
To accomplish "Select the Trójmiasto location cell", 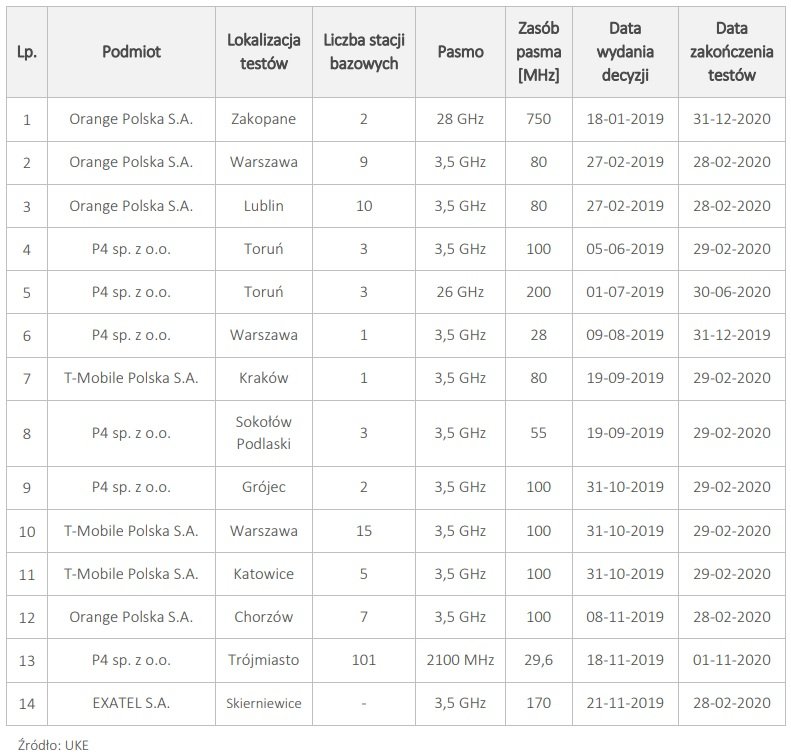I will (x=264, y=660).
